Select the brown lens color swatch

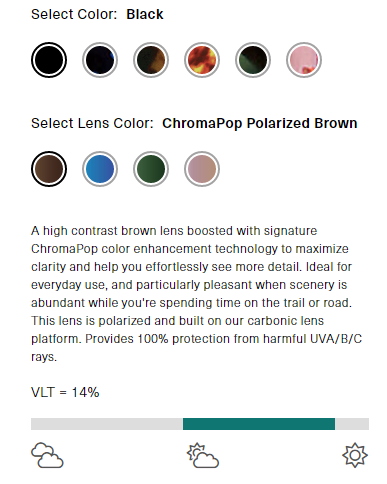[49, 169]
